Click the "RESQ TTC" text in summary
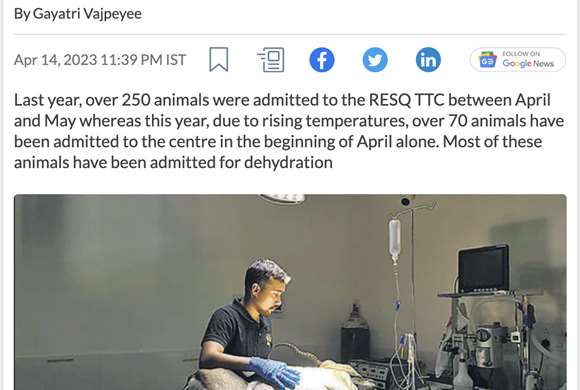Screen dimensions: 580x390 [x=407, y=100]
